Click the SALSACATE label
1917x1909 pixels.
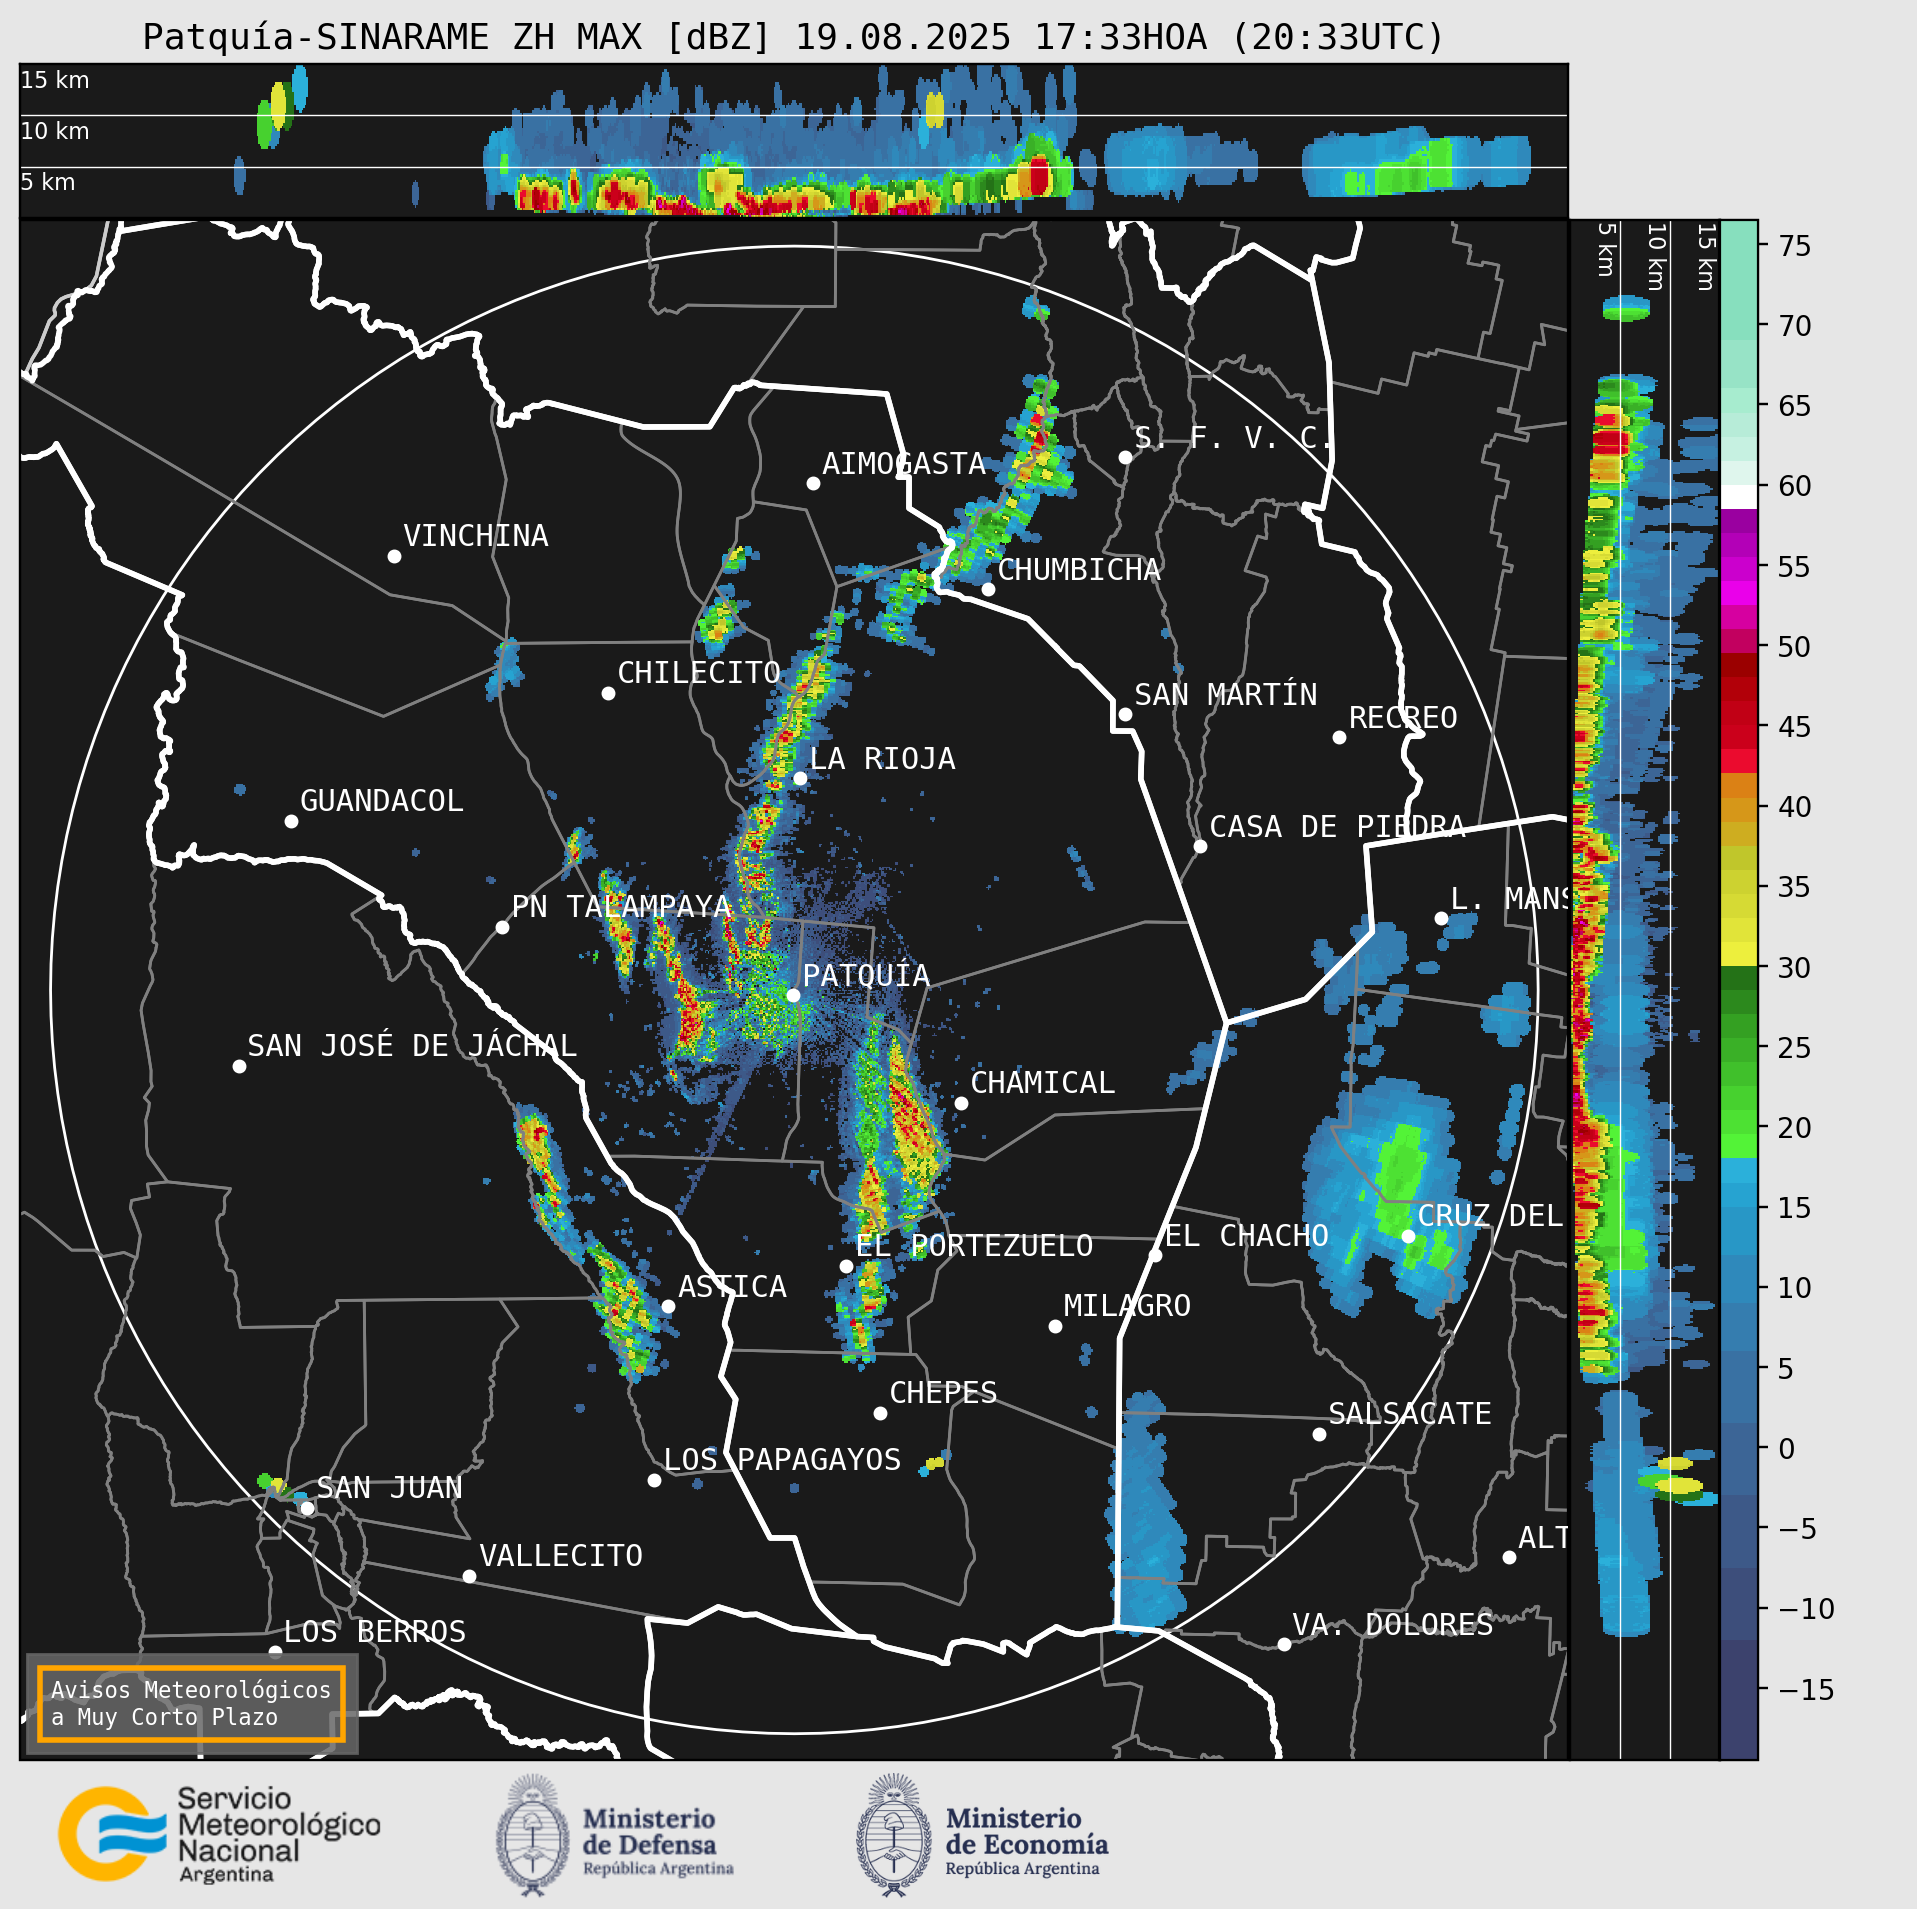click(1410, 1413)
